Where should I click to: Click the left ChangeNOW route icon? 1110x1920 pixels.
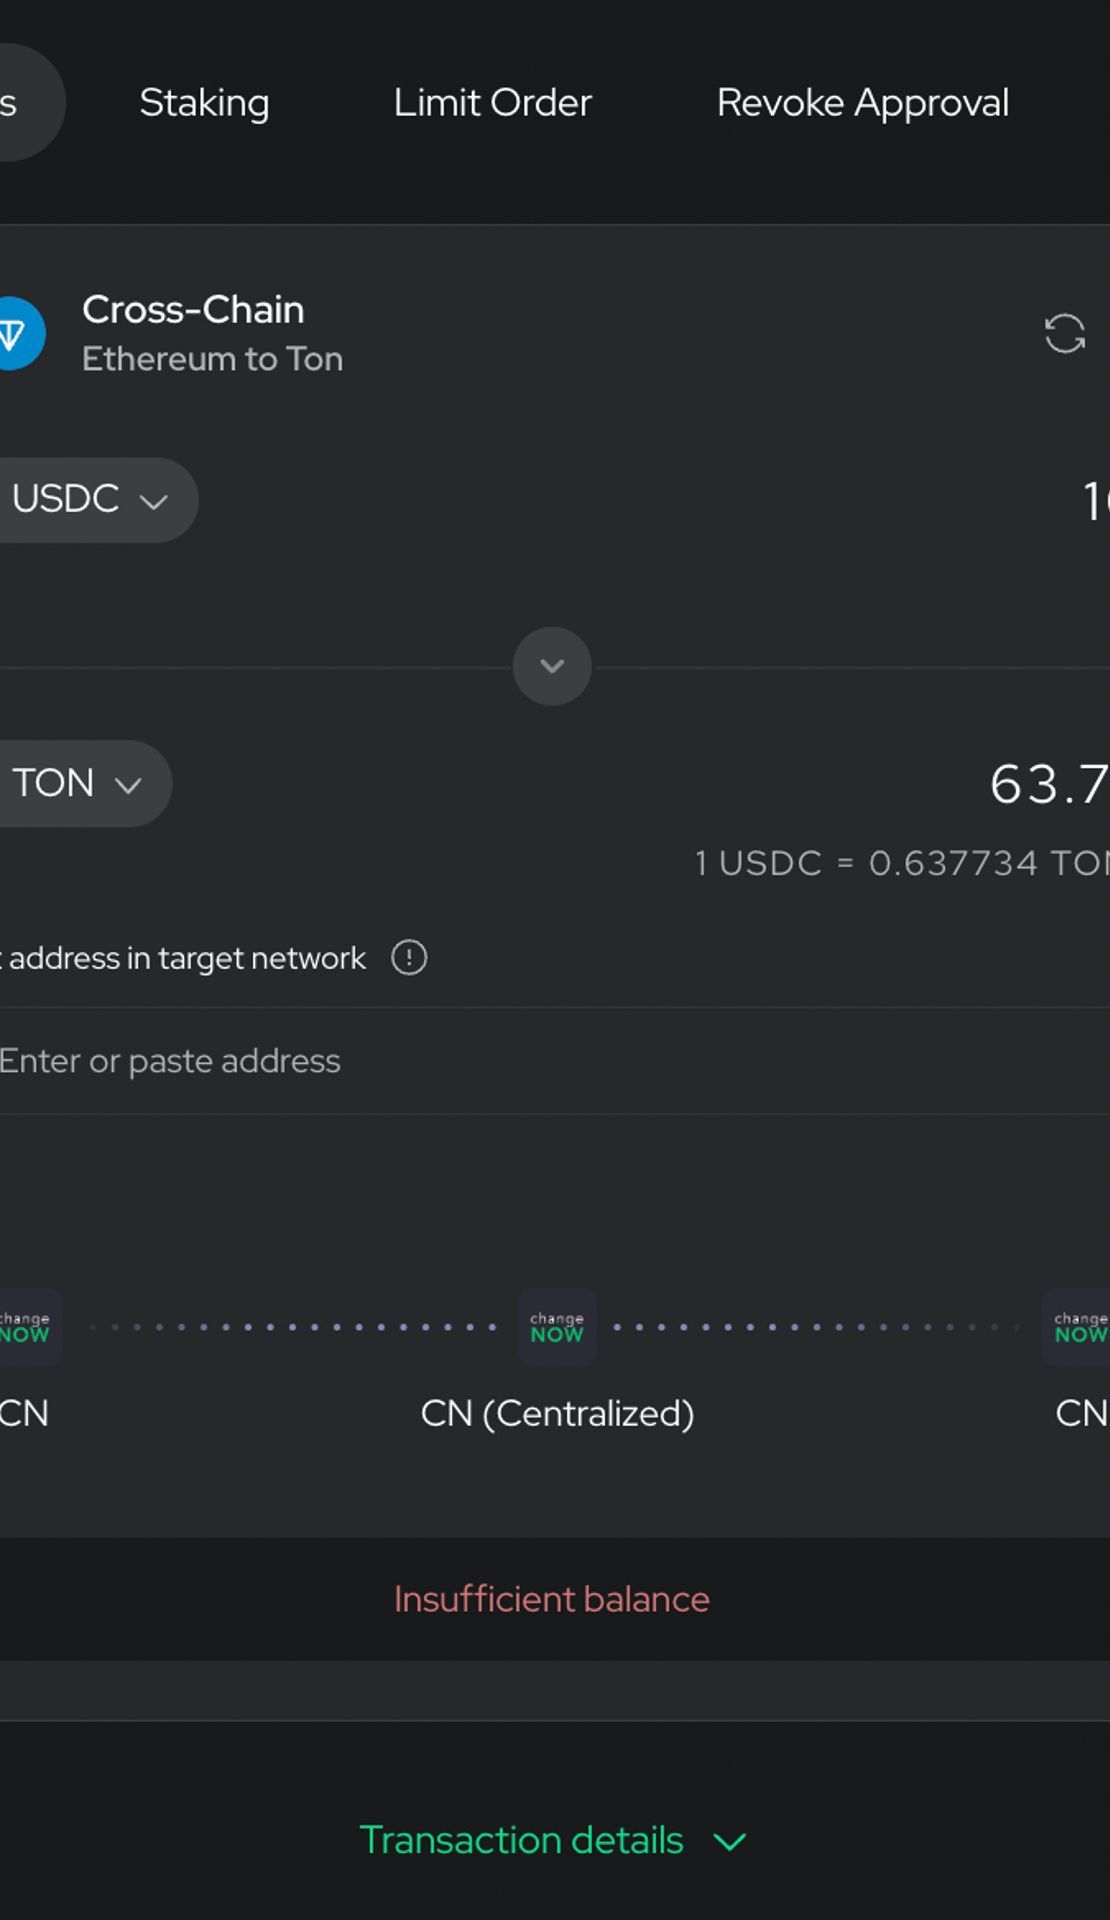[26, 1327]
